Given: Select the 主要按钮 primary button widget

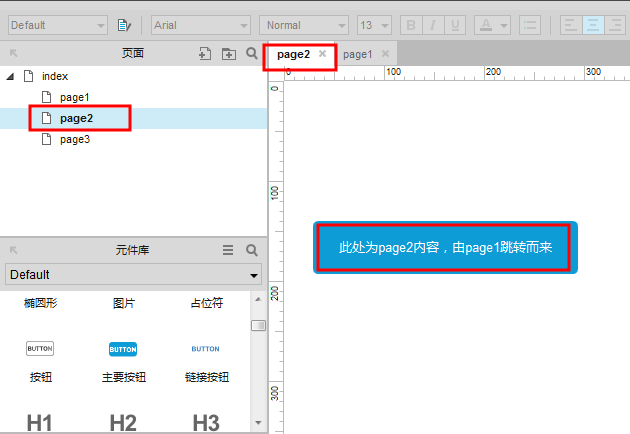Looking at the screenshot, I should click(x=123, y=361).
